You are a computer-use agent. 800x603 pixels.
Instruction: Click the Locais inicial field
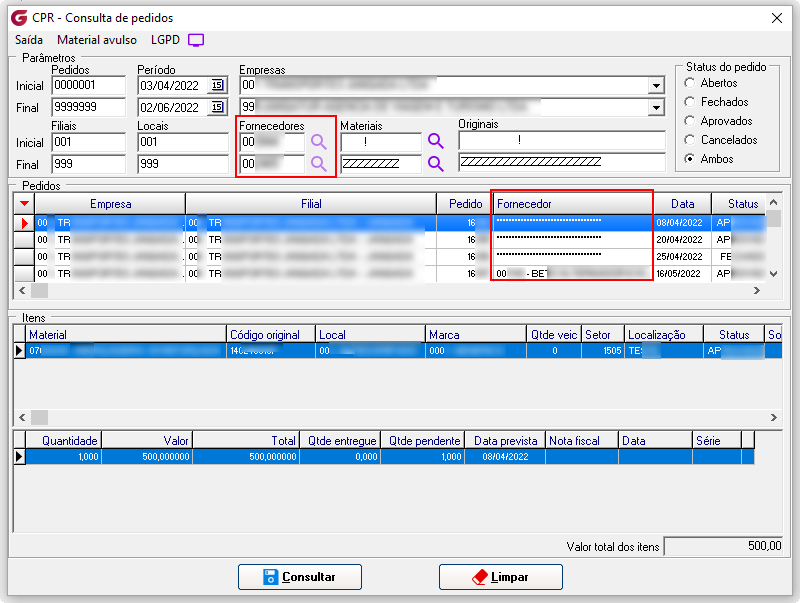[183, 142]
